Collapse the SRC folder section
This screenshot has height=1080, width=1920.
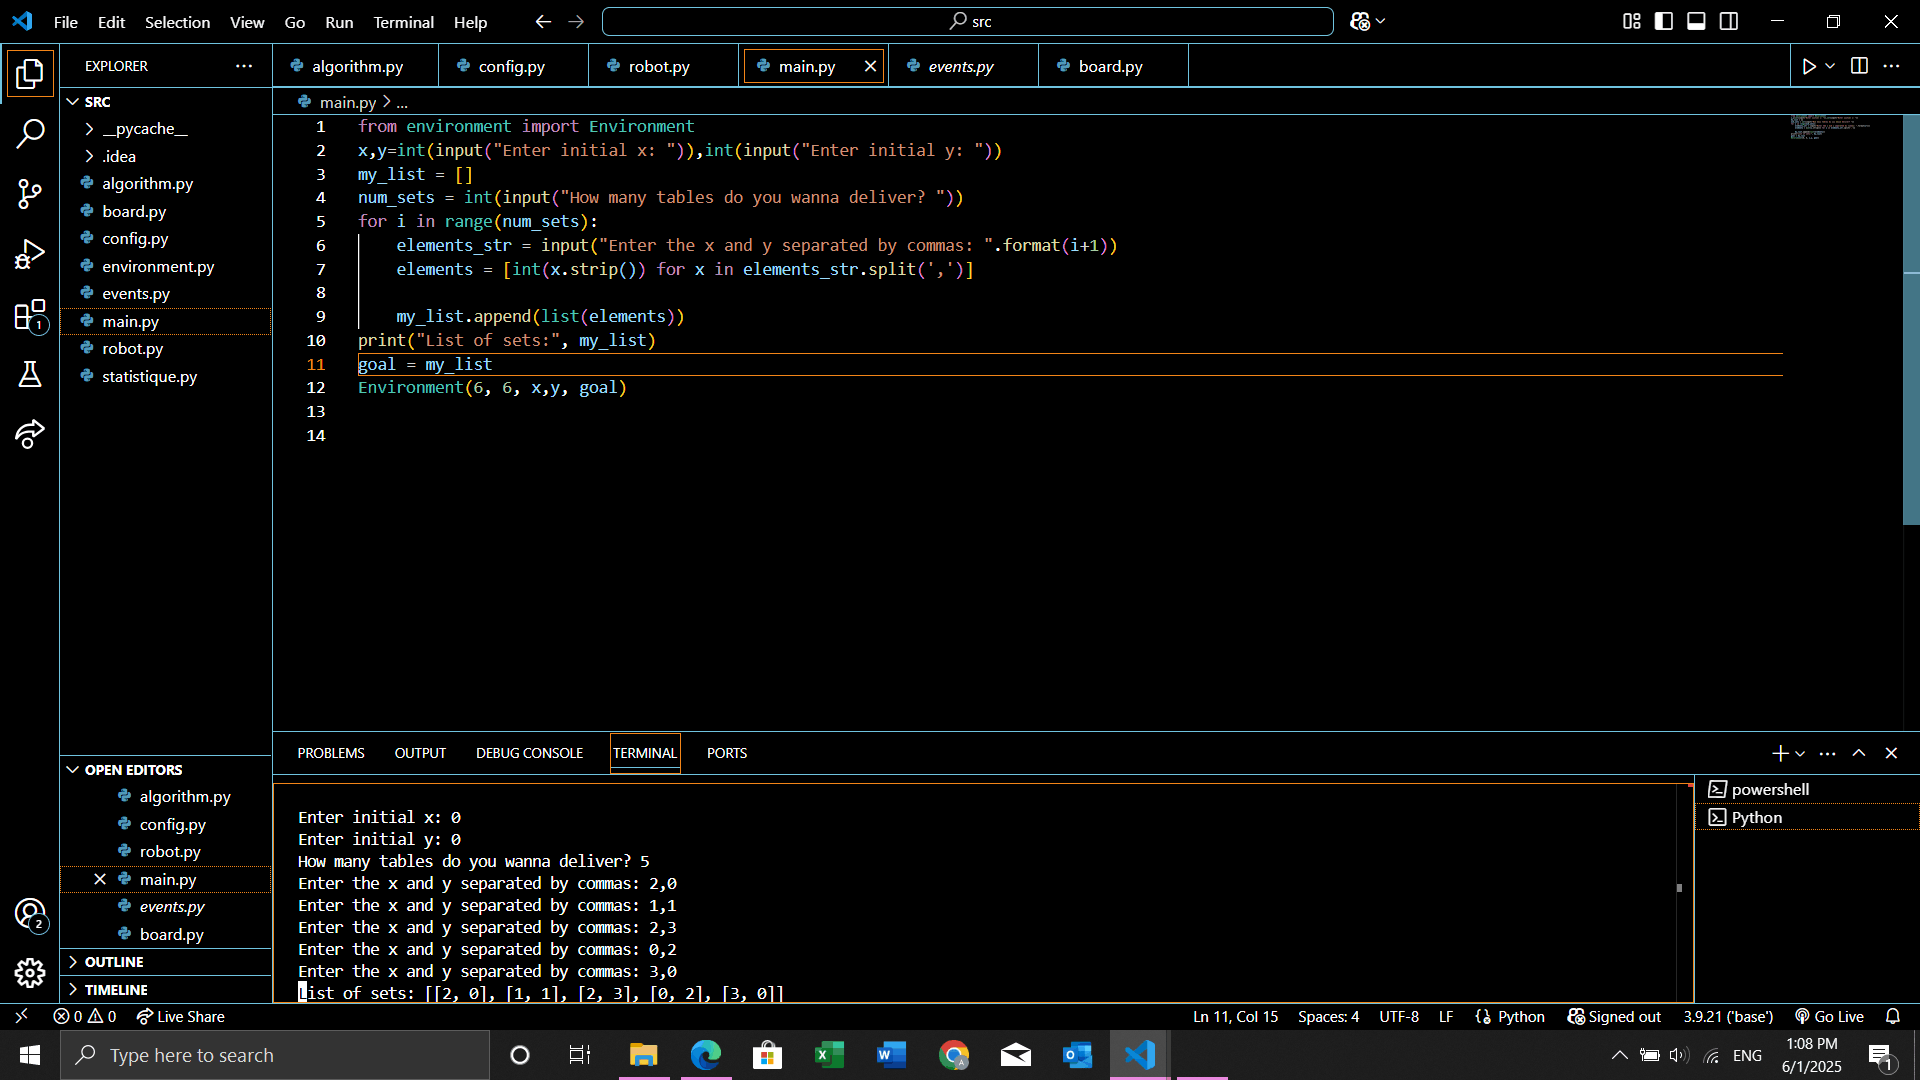click(97, 102)
